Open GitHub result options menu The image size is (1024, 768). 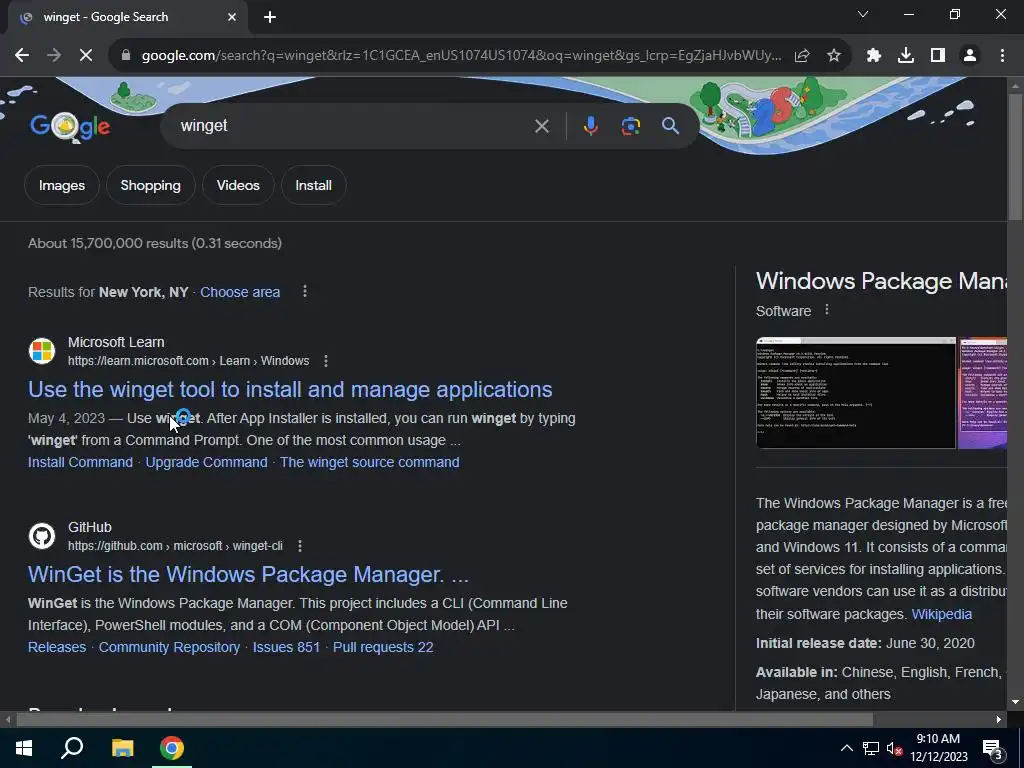(x=300, y=545)
